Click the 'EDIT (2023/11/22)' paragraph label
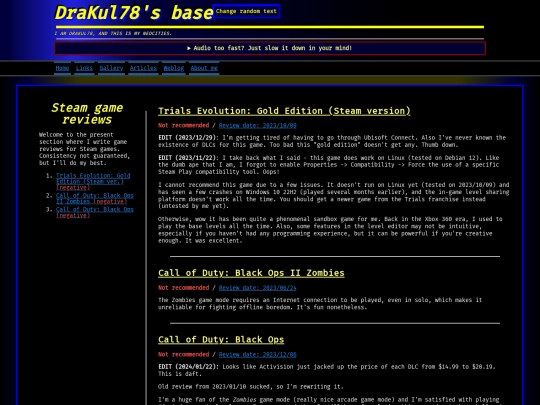 188,158
